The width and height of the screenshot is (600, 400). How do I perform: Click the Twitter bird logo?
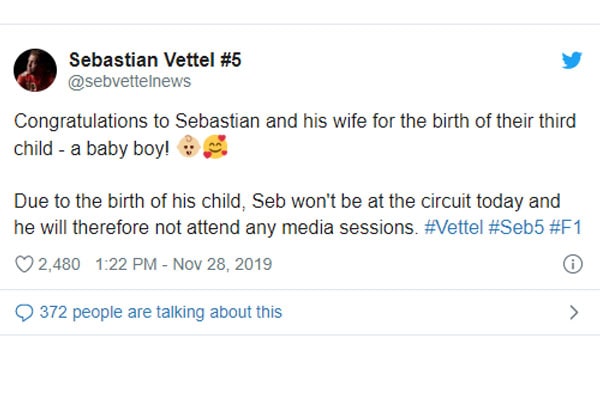571,60
